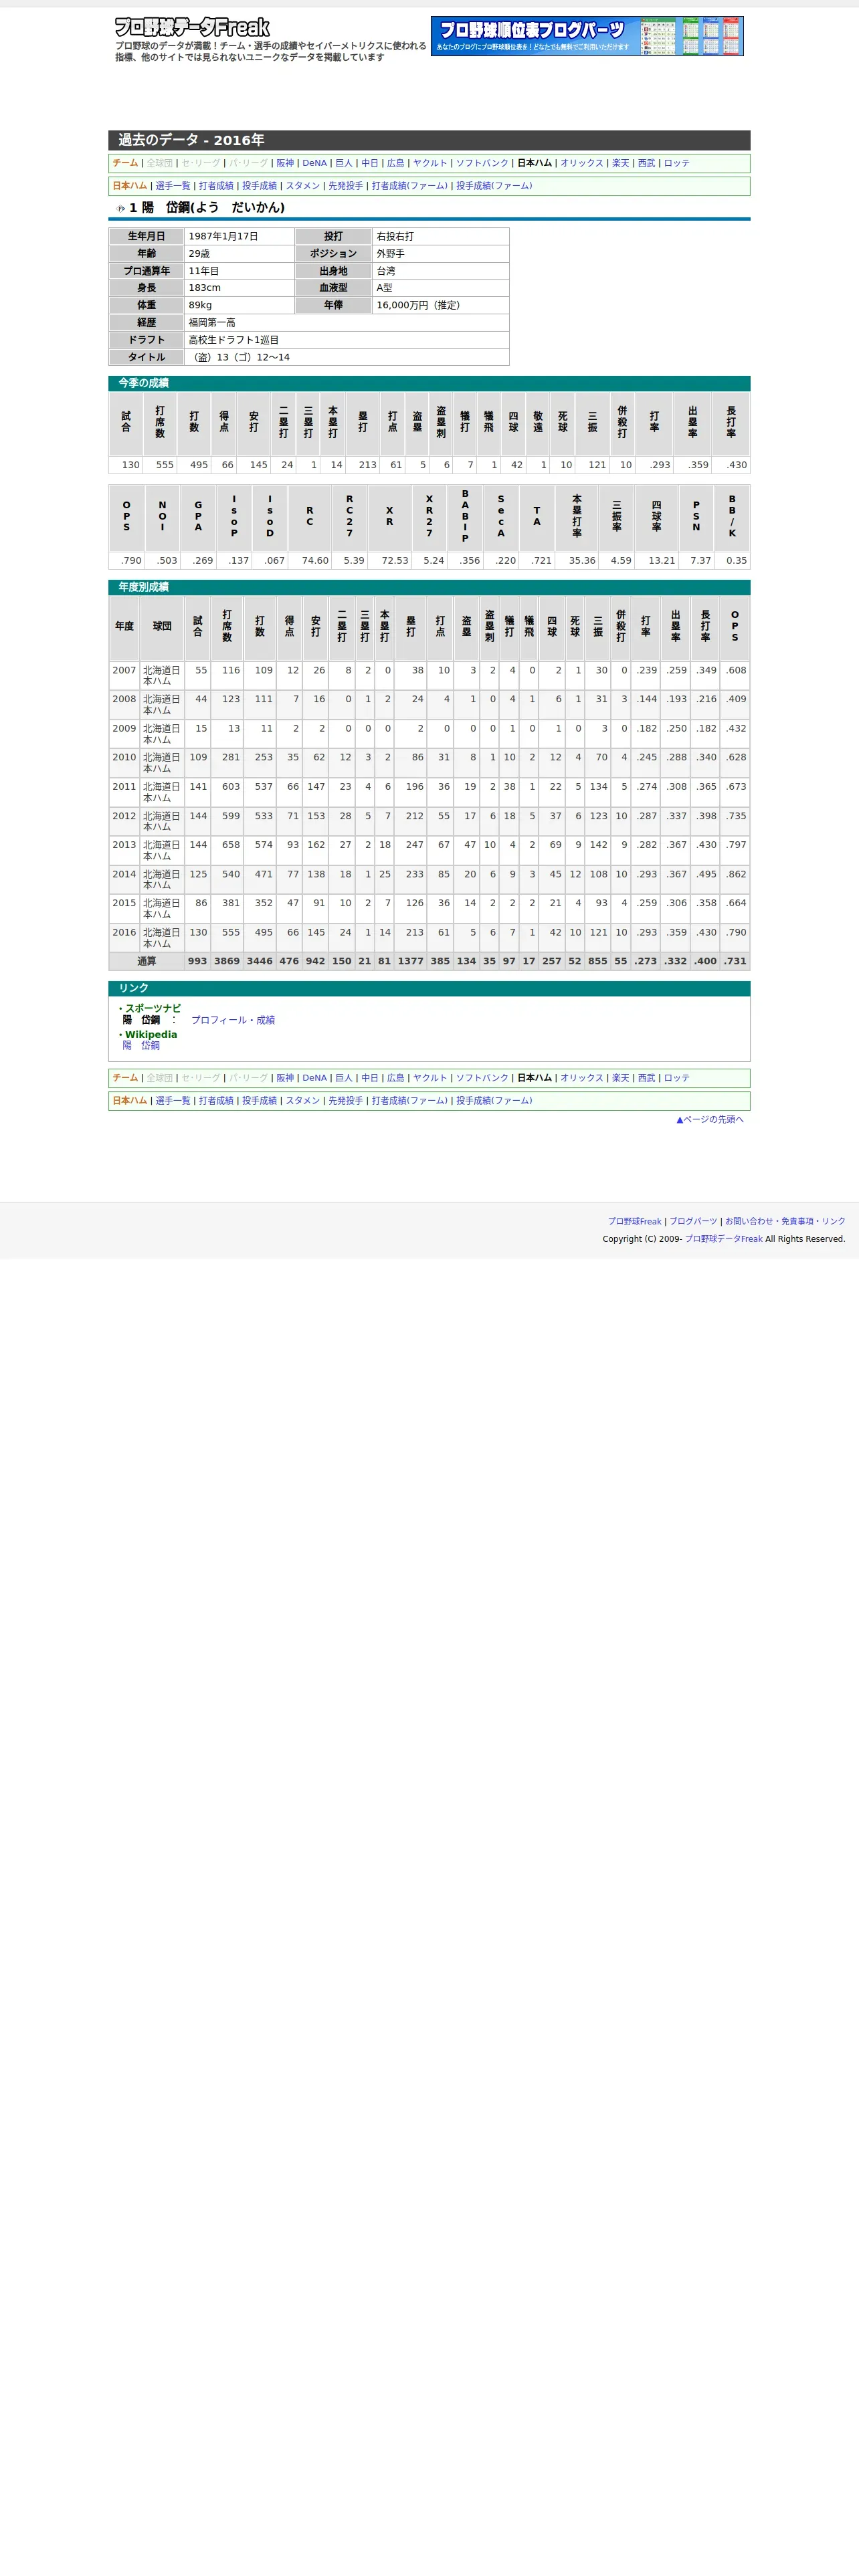The height and width of the screenshot is (2576, 859).
Task: Open スタメン in the bottom 日本ハム submenu
Action: coord(303,1101)
